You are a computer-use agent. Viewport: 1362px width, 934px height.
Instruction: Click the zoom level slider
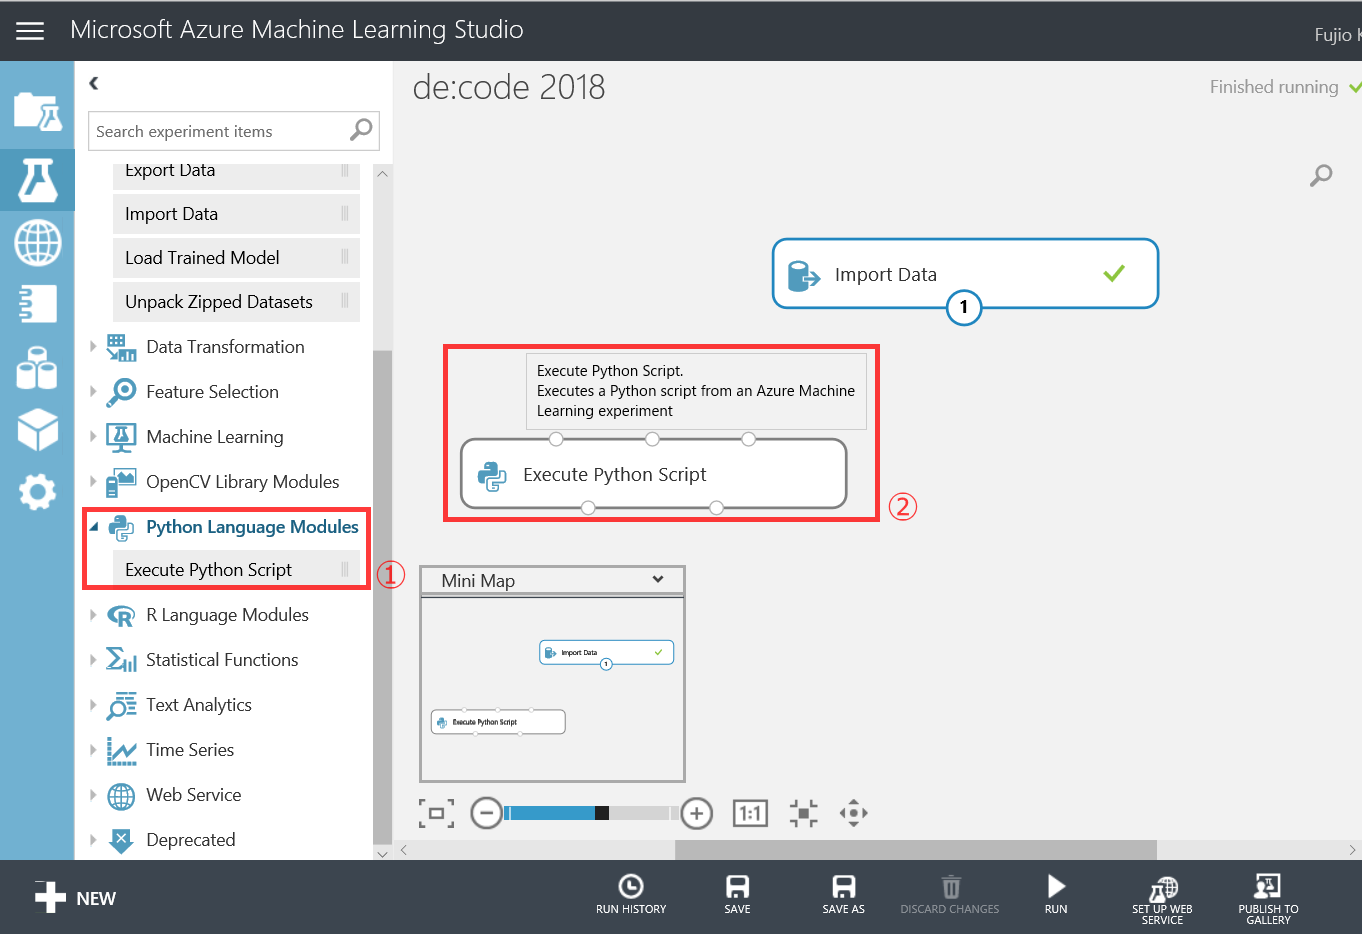(592, 813)
